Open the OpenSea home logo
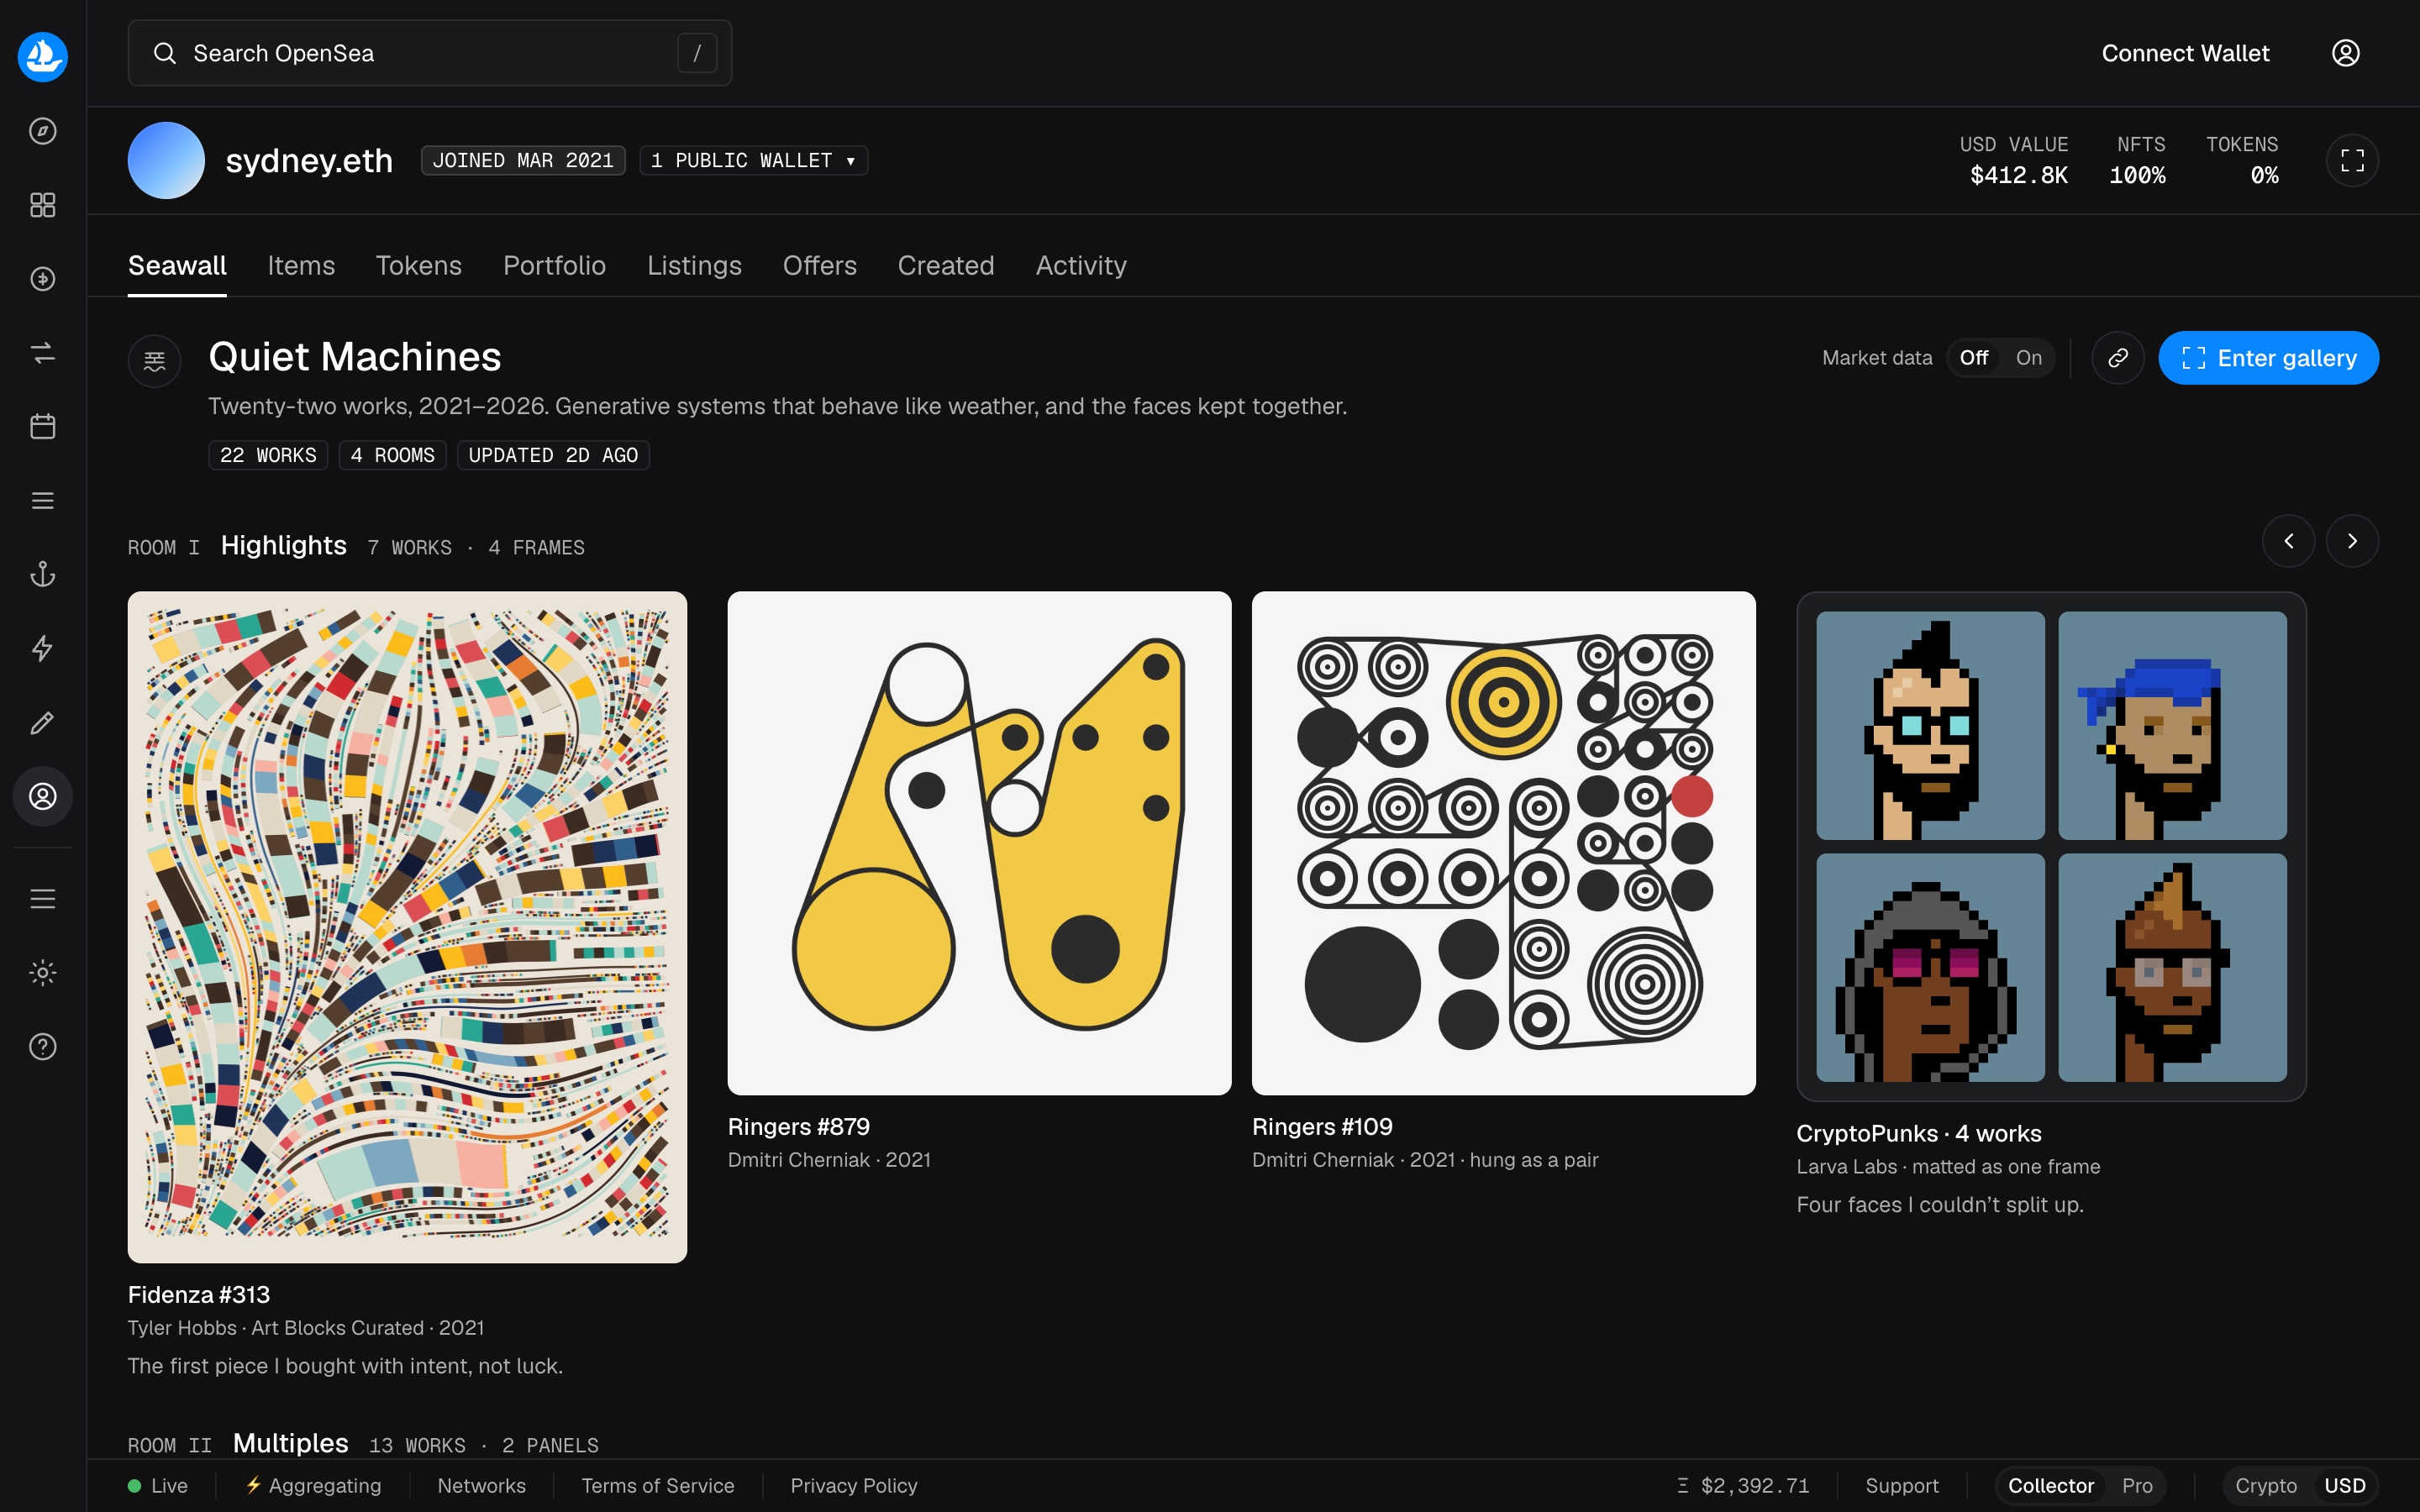The width and height of the screenshot is (2420, 1512). (x=42, y=56)
